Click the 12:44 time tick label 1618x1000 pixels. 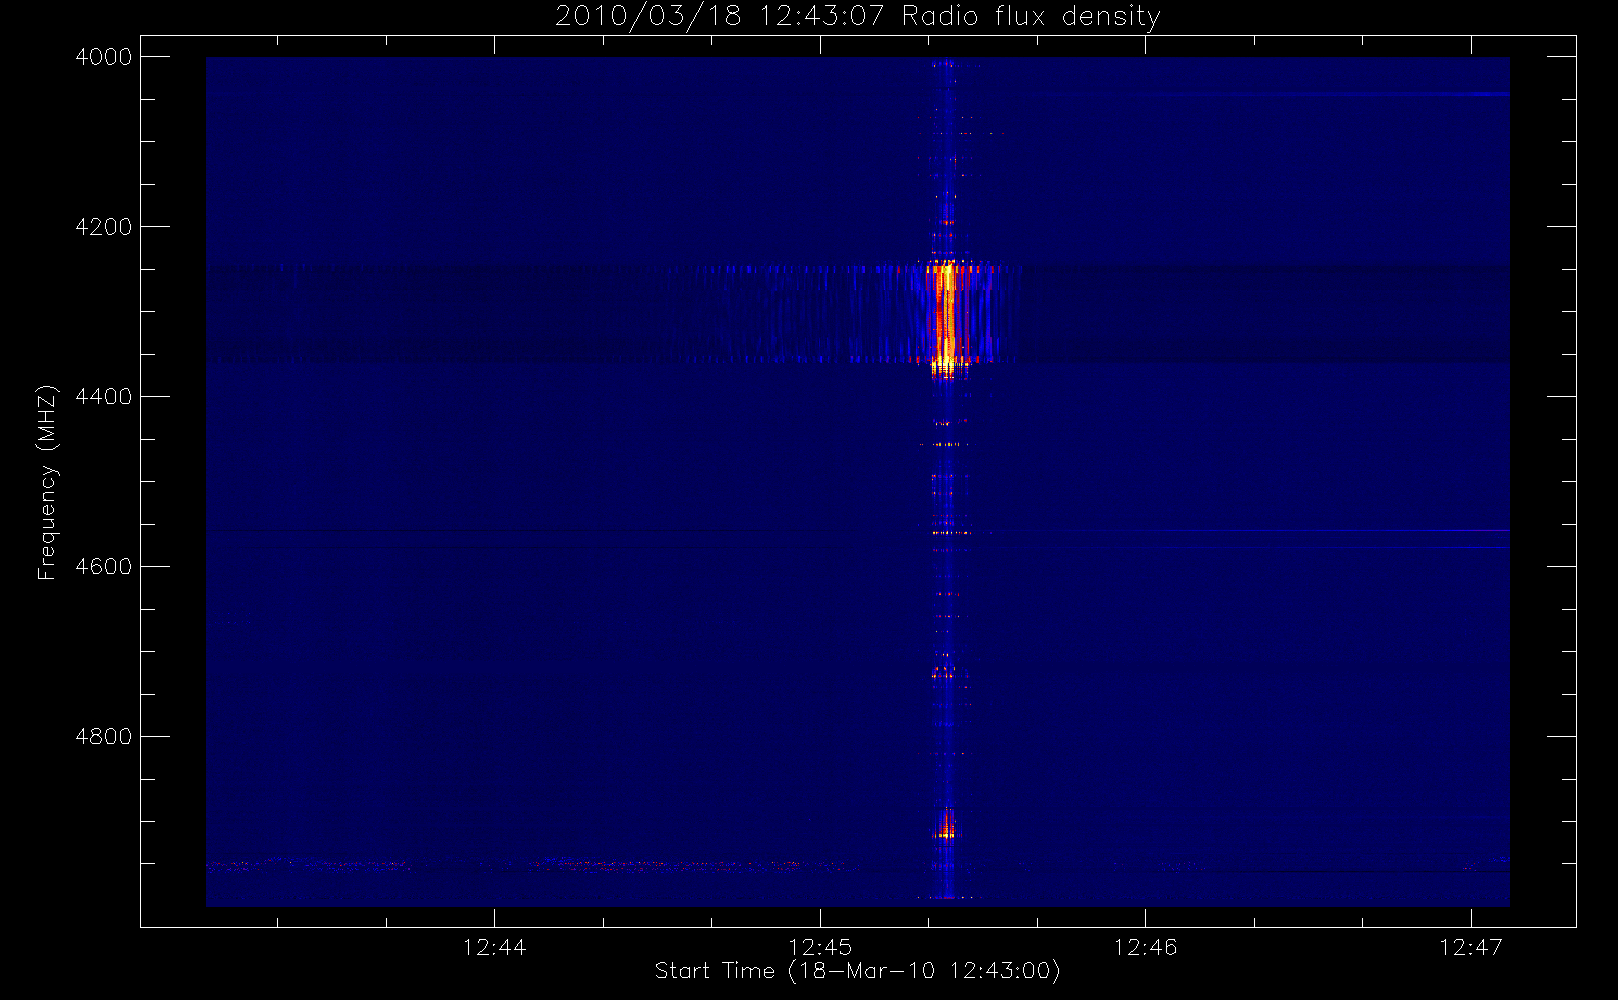pos(494,947)
